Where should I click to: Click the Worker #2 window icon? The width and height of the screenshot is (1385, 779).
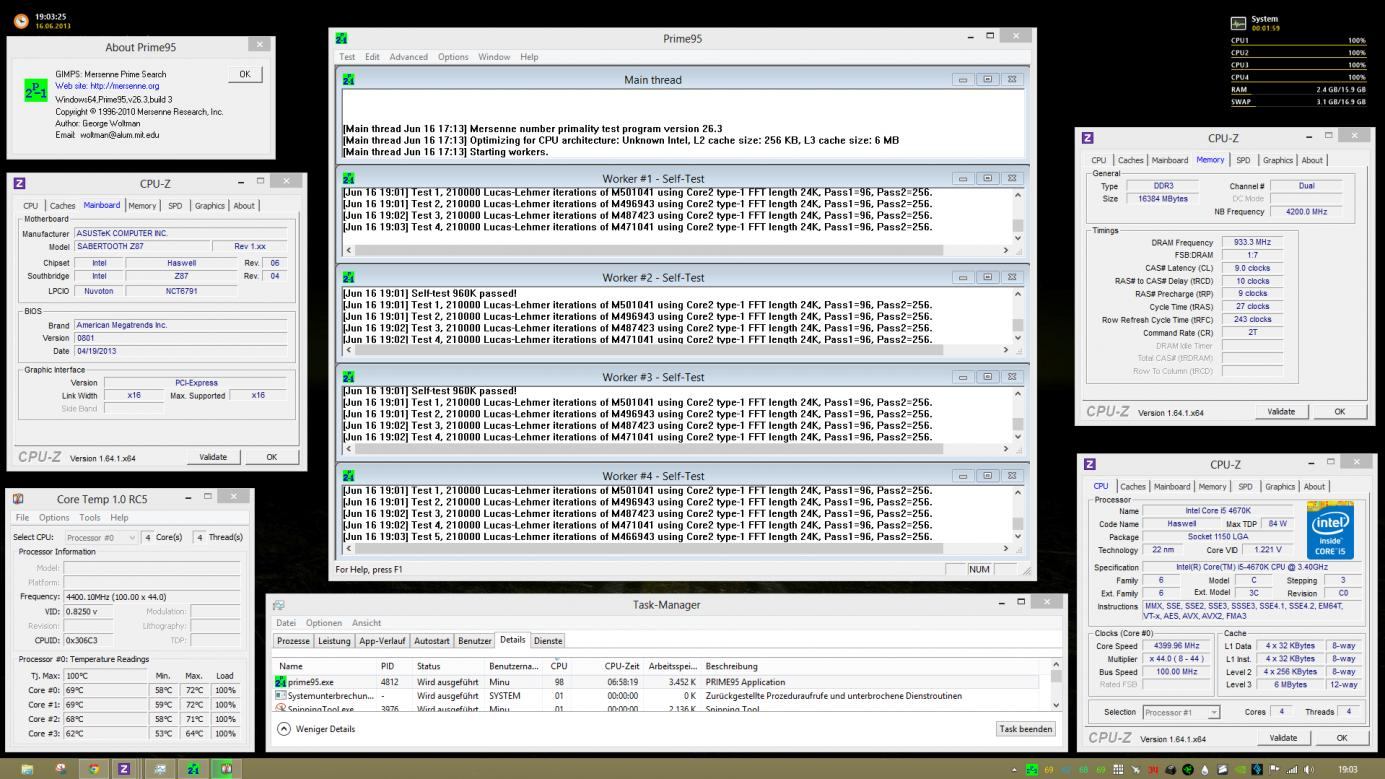pyautogui.click(x=349, y=277)
